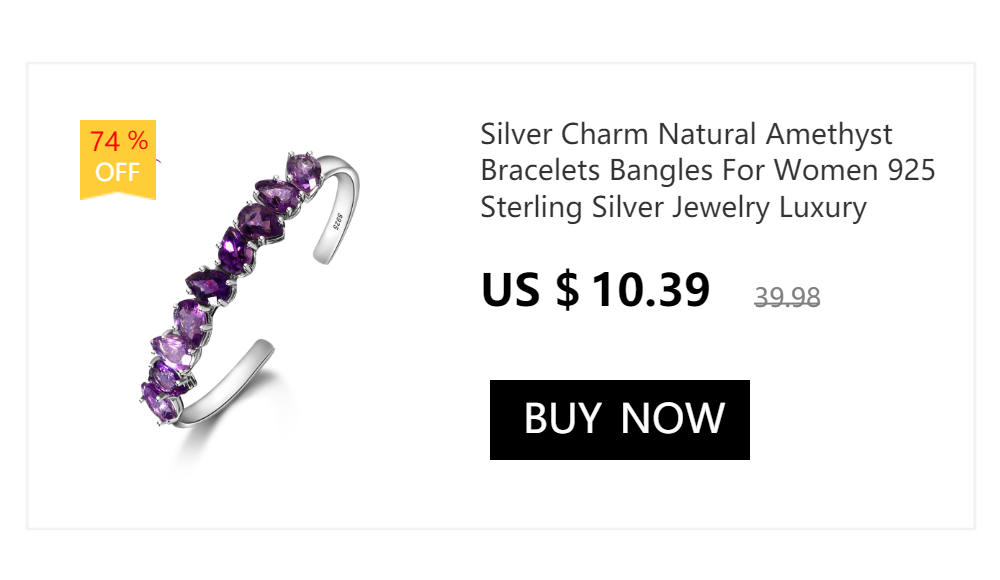Click the red '74 %' text in the badge
The image size is (1000, 580).
pyautogui.click(x=119, y=142)
